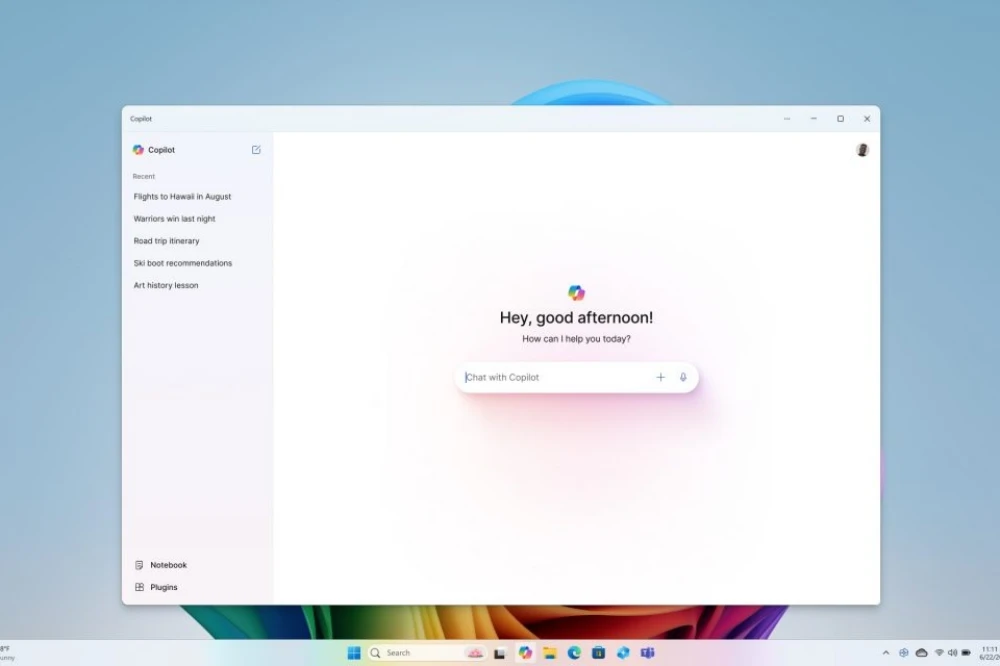Click the Copilot taskbar icon
The image size is (1000, 666).
pyautogui.click(x=525, y=653)
